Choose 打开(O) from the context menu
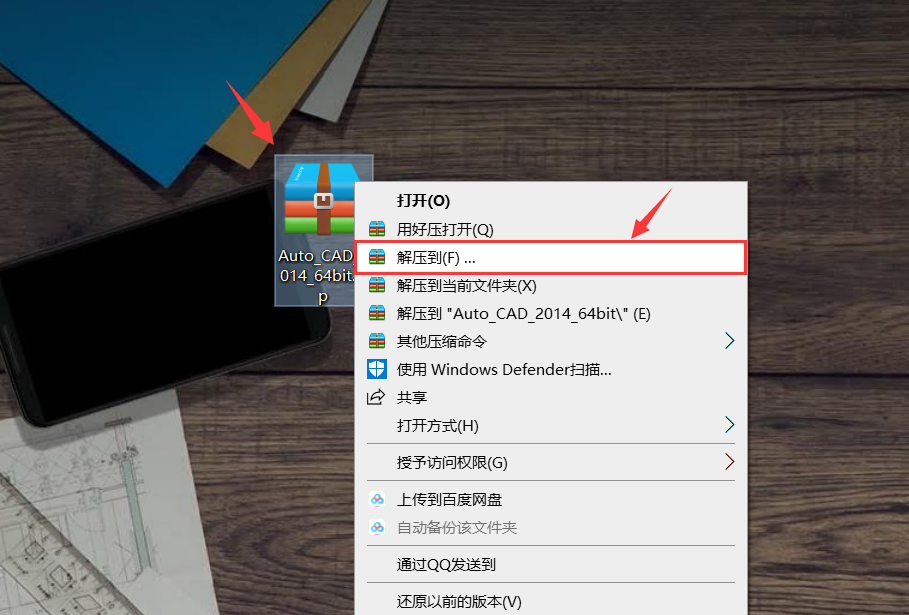909x615 pixels. (x=551, y=201)
